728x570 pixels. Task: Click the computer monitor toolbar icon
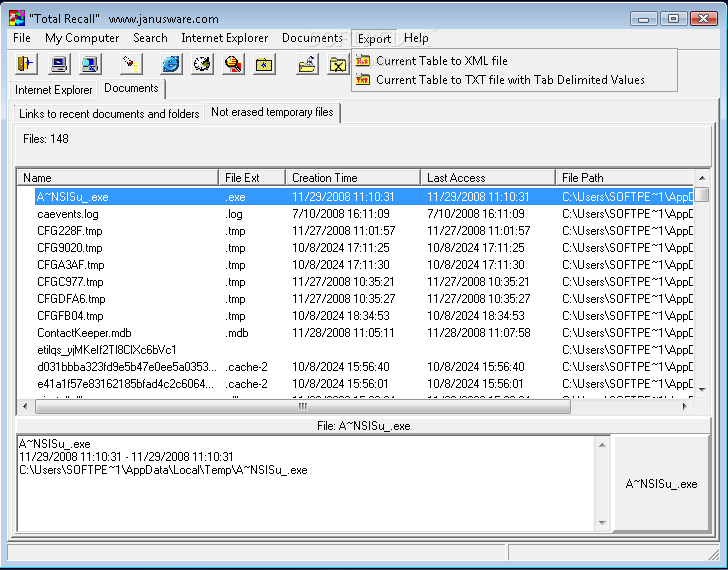click(59, 64)
